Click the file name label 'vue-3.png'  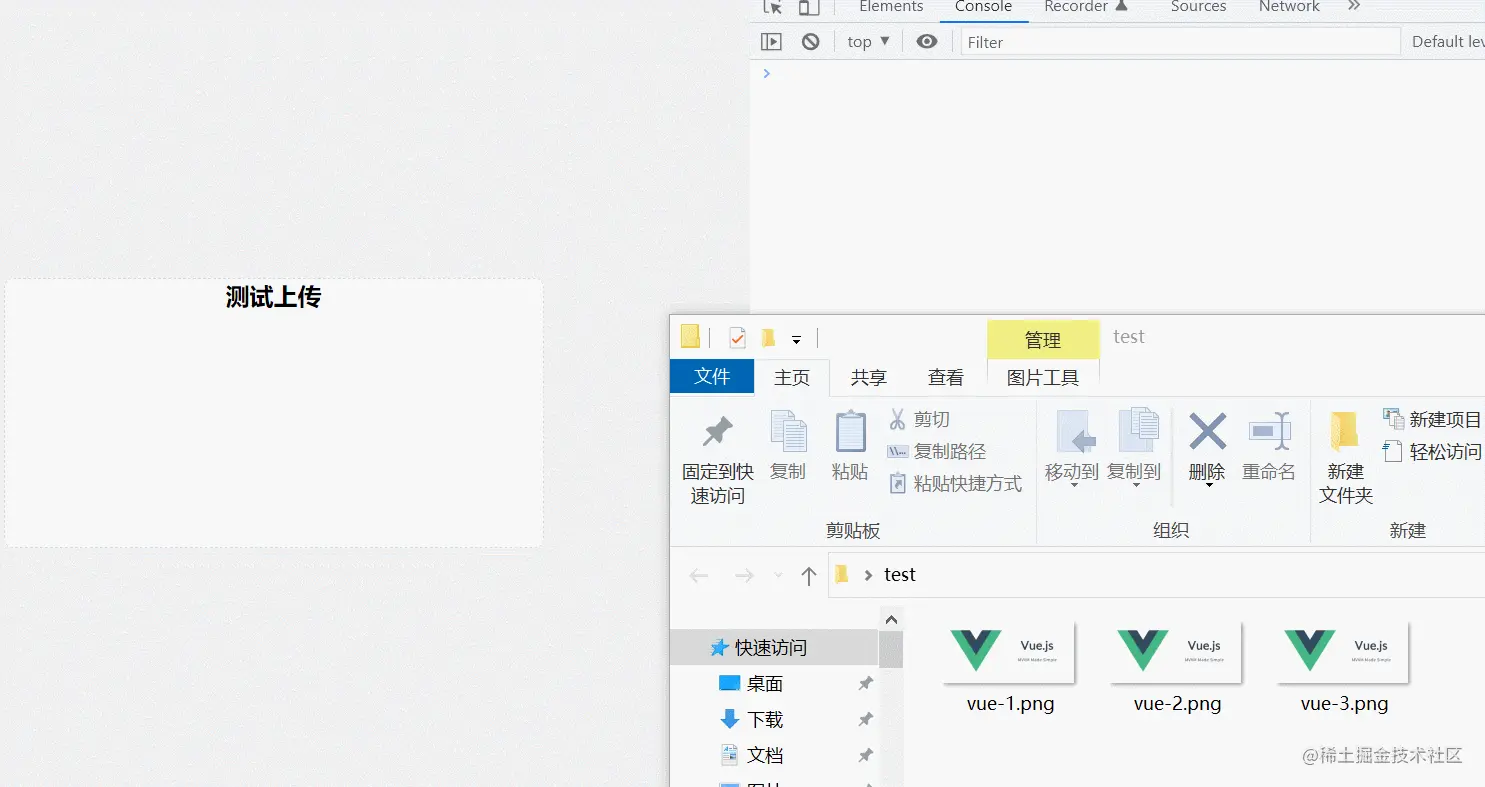point(1344,704)
